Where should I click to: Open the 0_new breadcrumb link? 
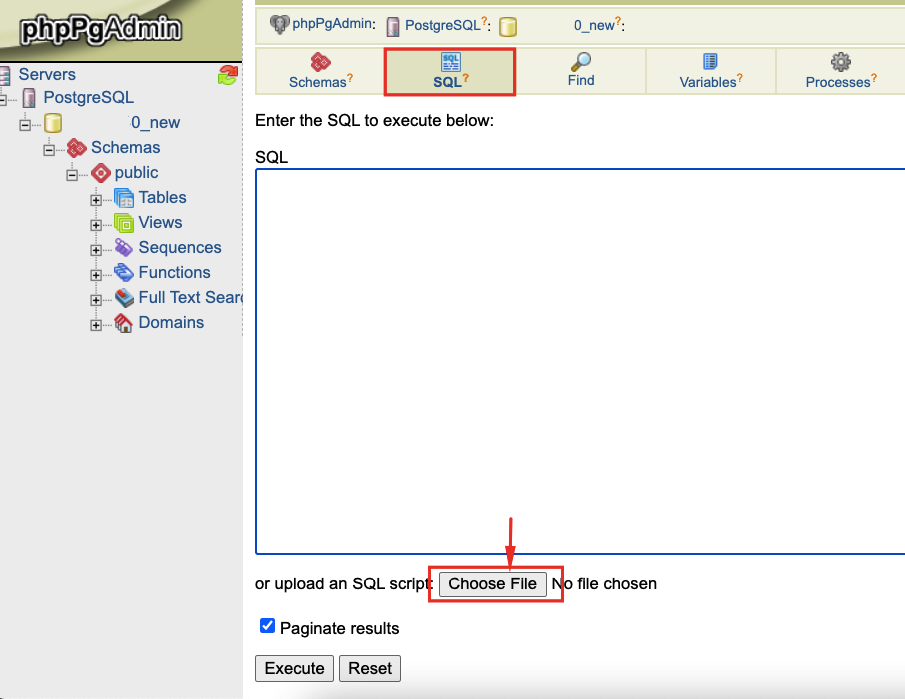pyautogui.click(x=594, y=25)
